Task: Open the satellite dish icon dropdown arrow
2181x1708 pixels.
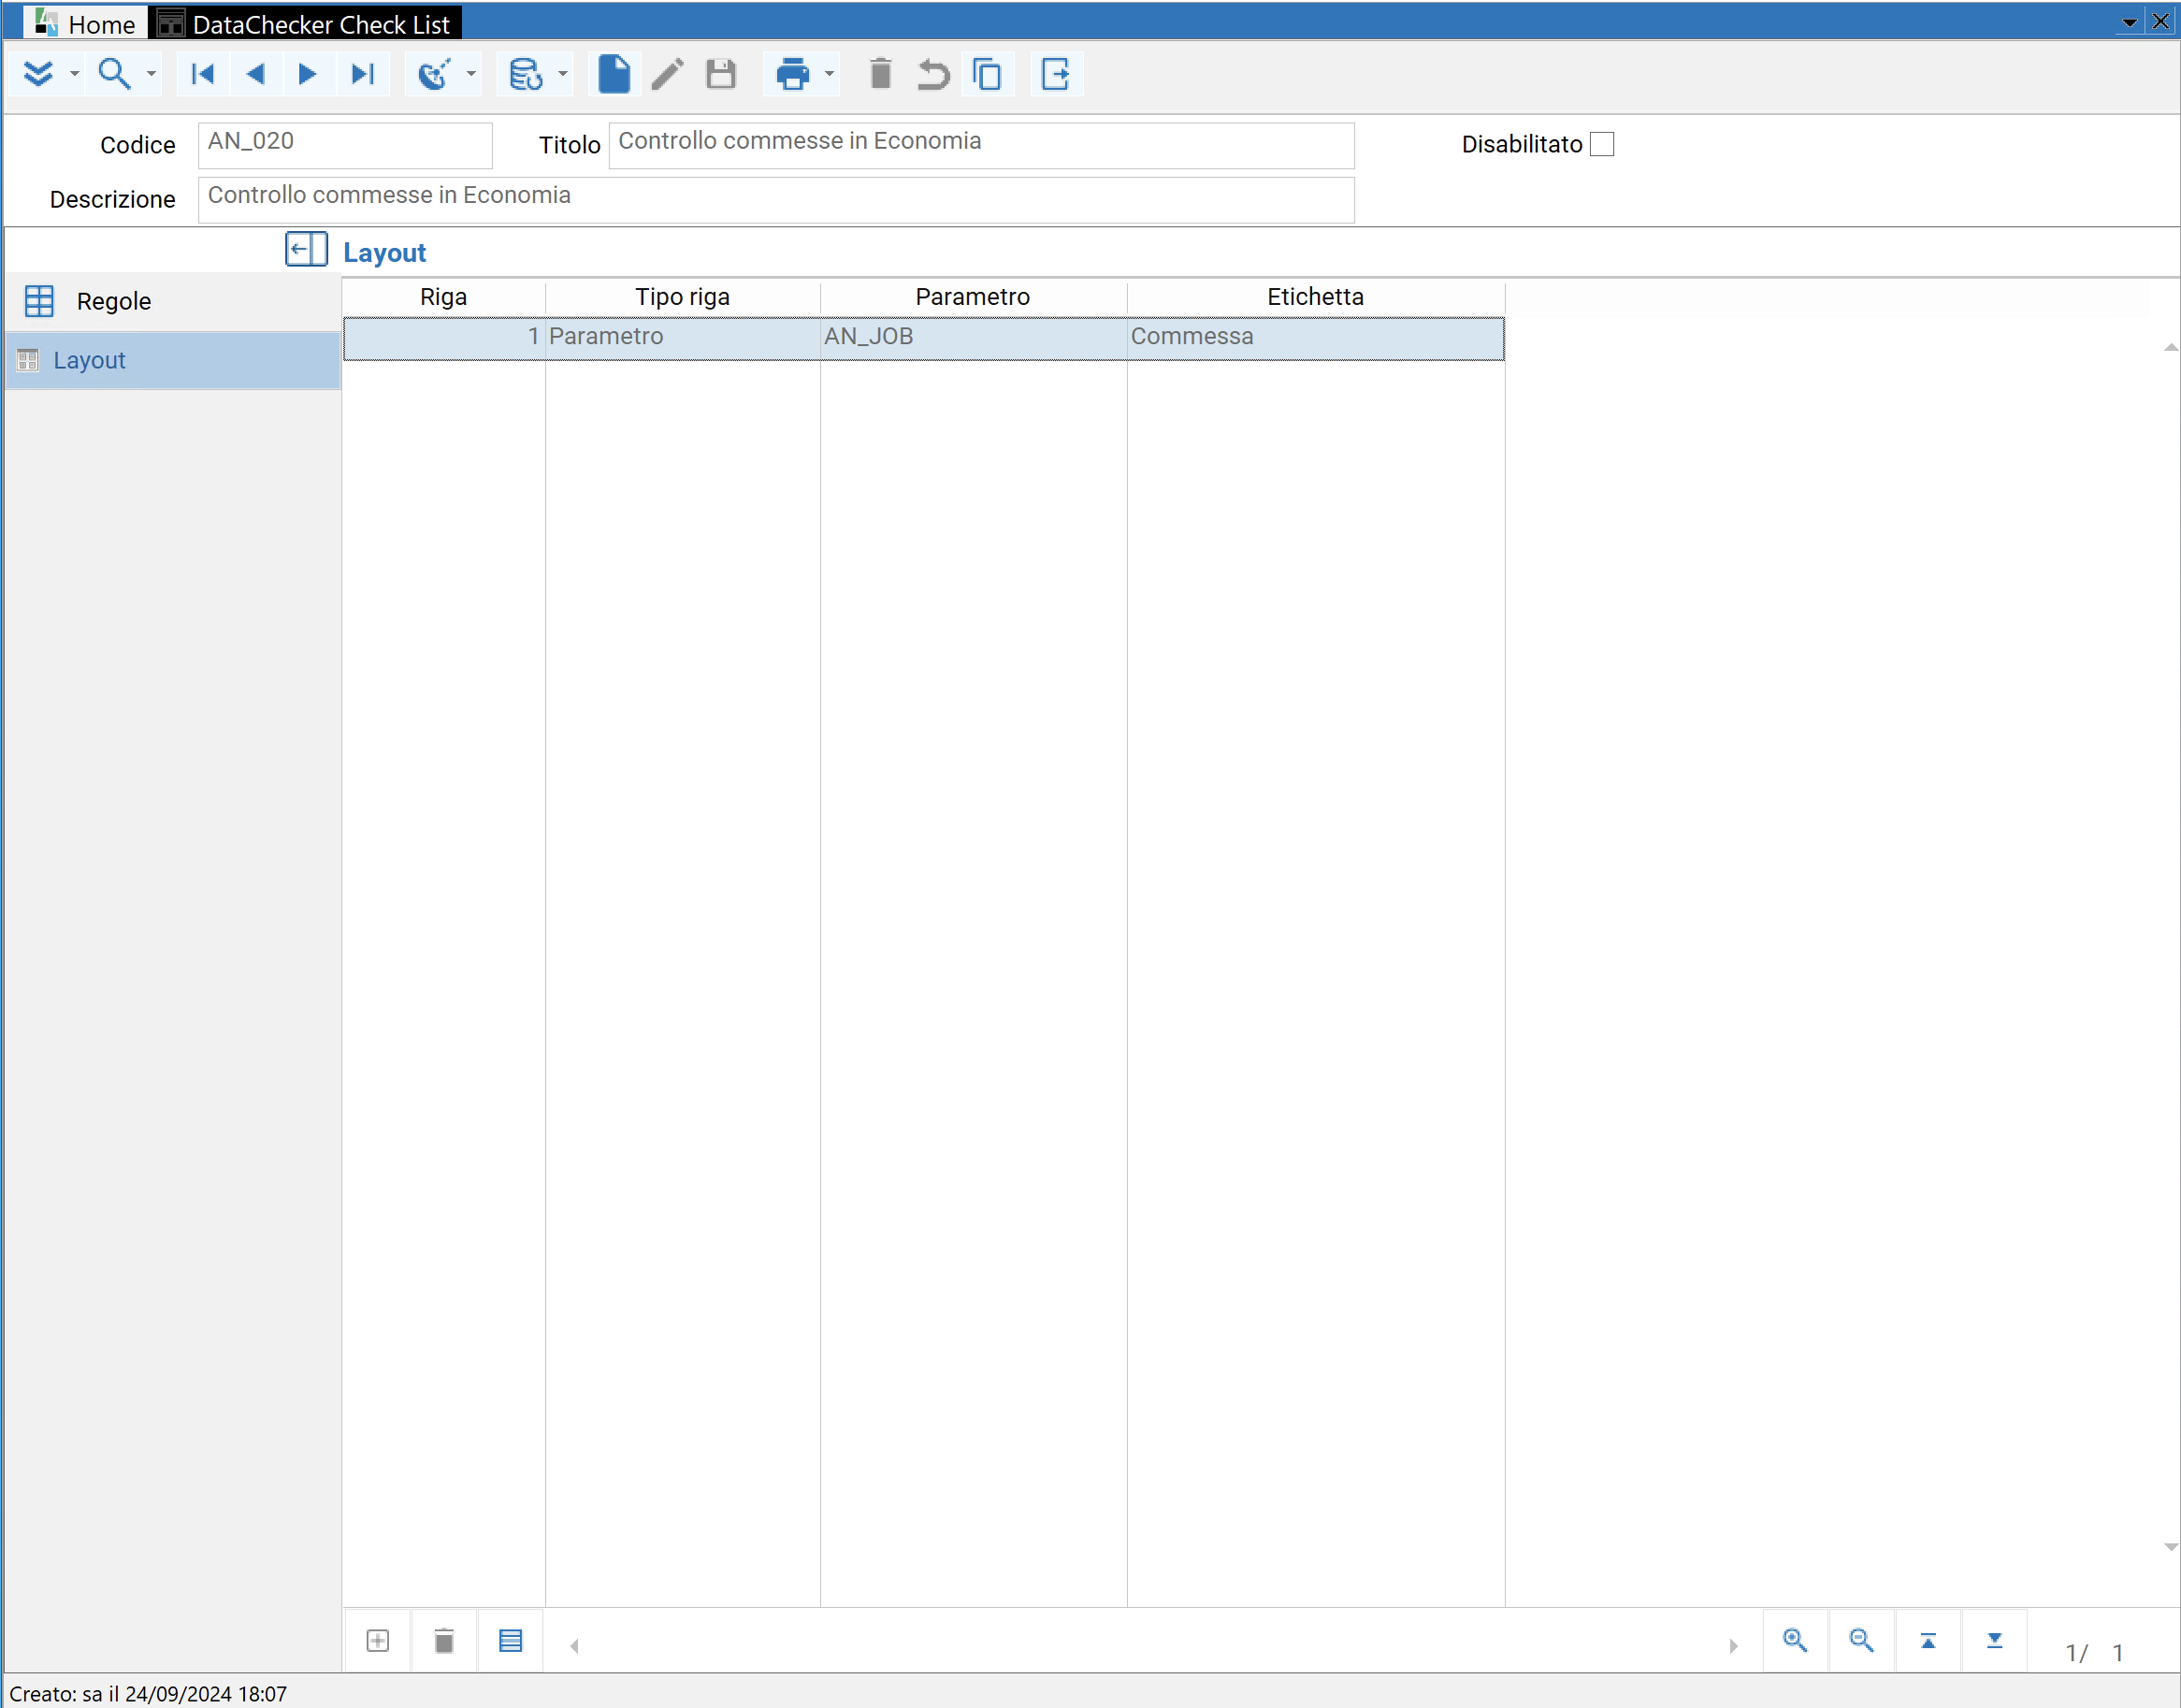Action: (x=471, y=74)
